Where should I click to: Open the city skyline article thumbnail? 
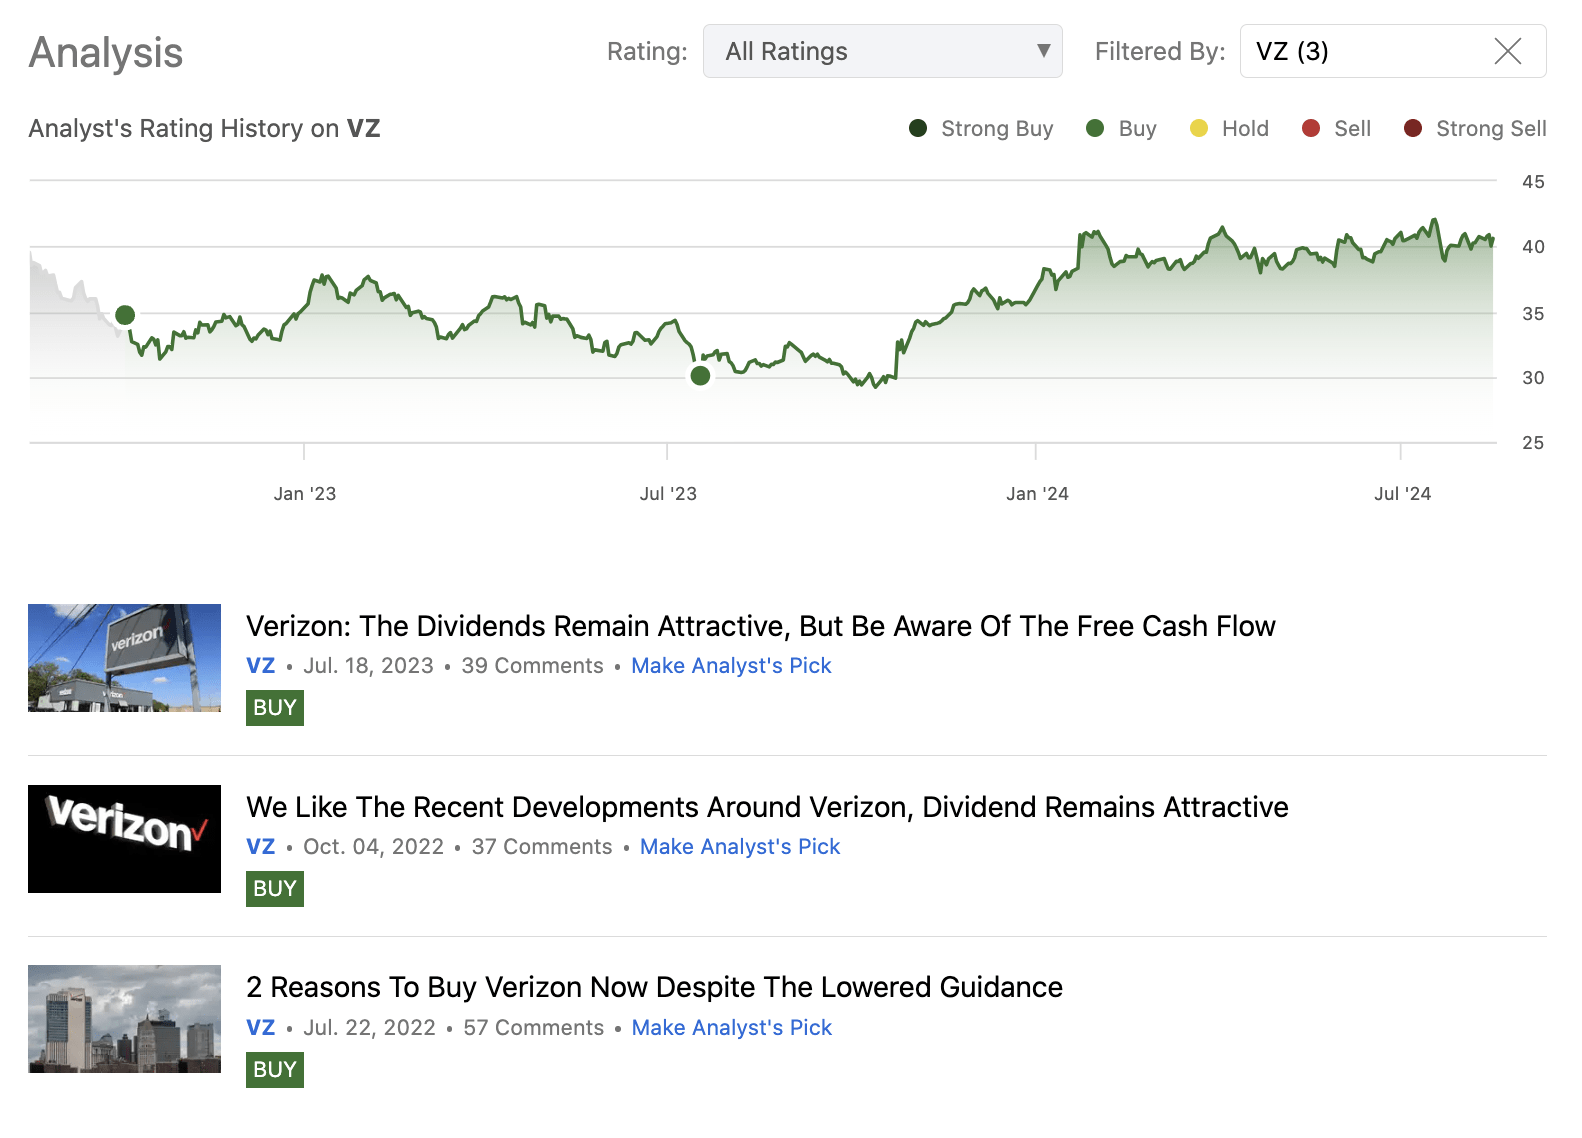pos(124,1019)
